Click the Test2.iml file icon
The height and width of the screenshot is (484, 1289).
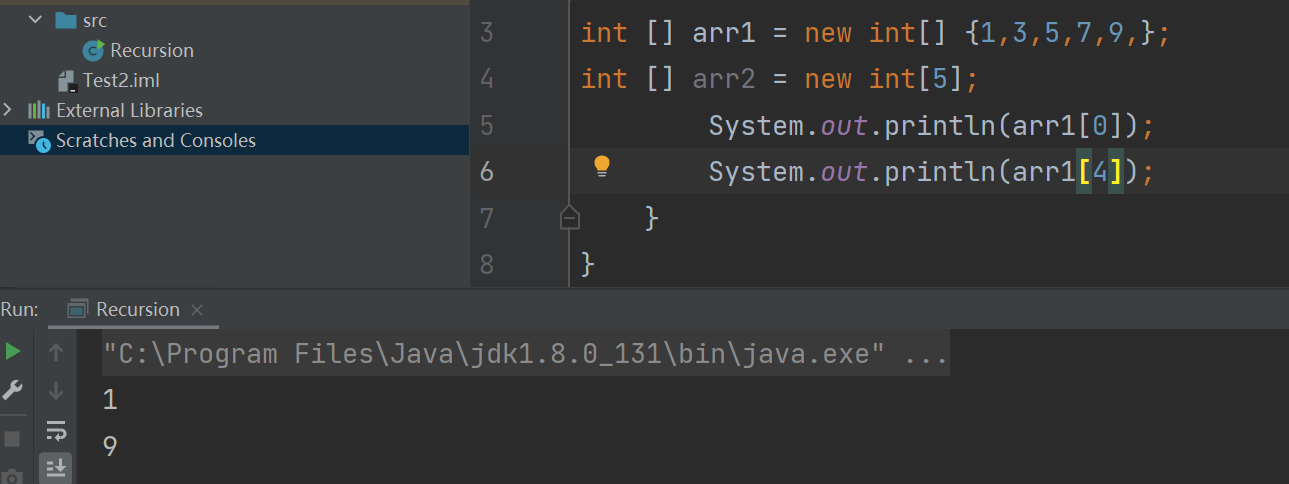[67, 81]
